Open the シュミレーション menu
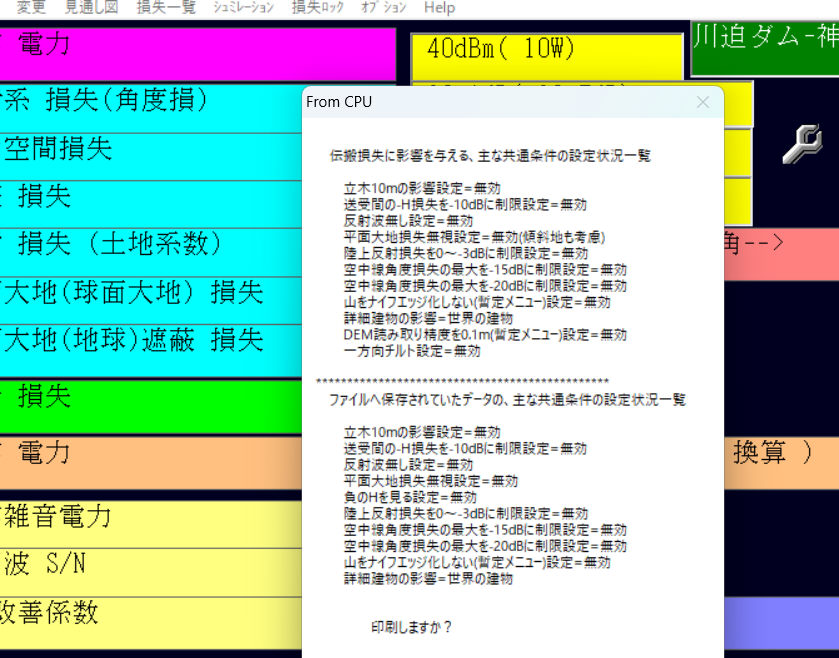The height and width of the screenshot is (658, 839). pyautogui.click(x=243, y=7)
